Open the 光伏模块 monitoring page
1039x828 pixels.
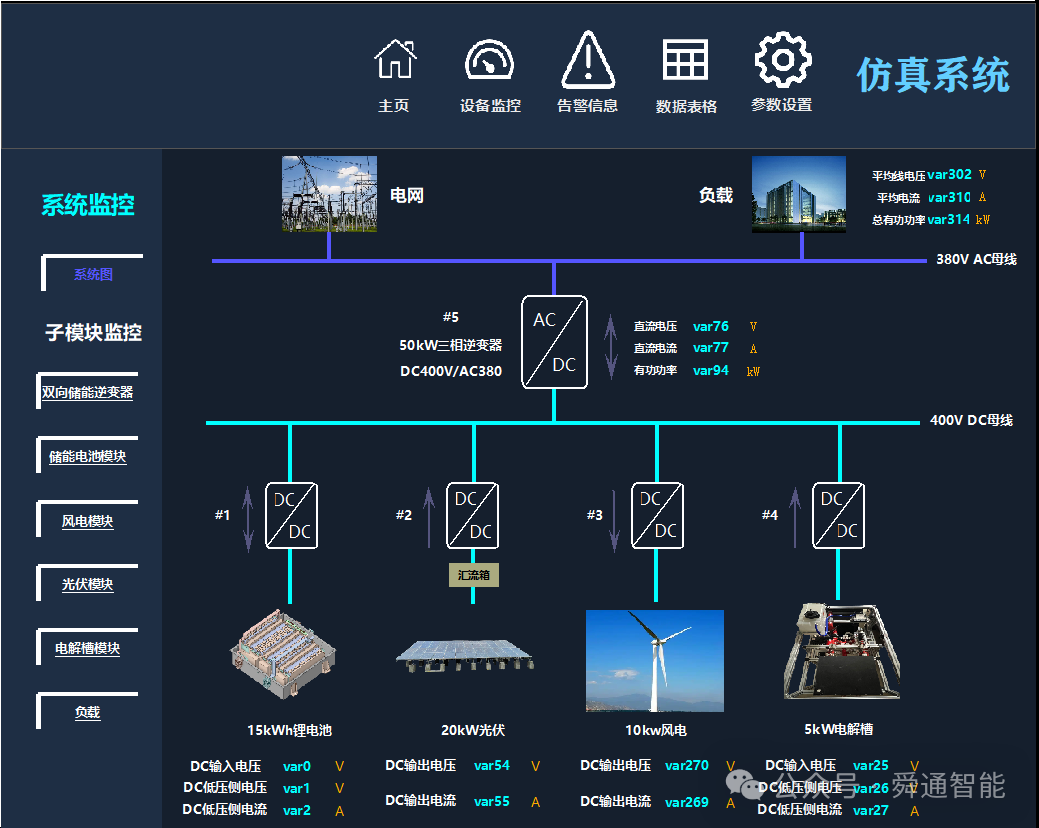click(88, 582)
